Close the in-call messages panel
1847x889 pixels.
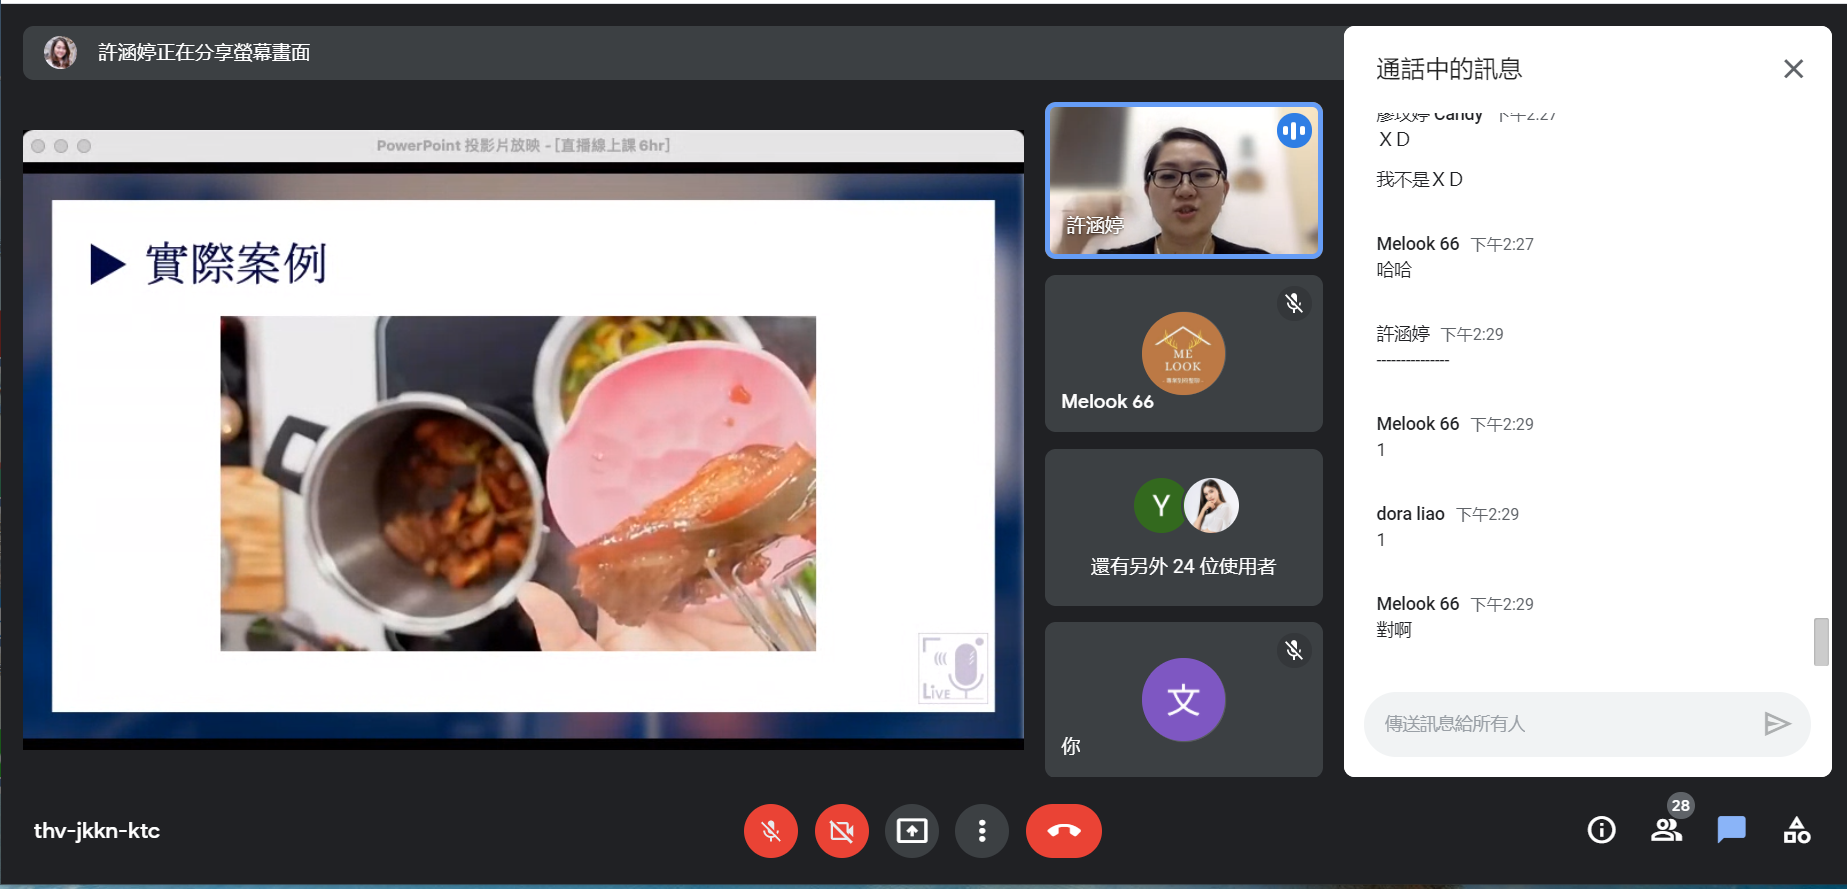(x=1793, y=69)
